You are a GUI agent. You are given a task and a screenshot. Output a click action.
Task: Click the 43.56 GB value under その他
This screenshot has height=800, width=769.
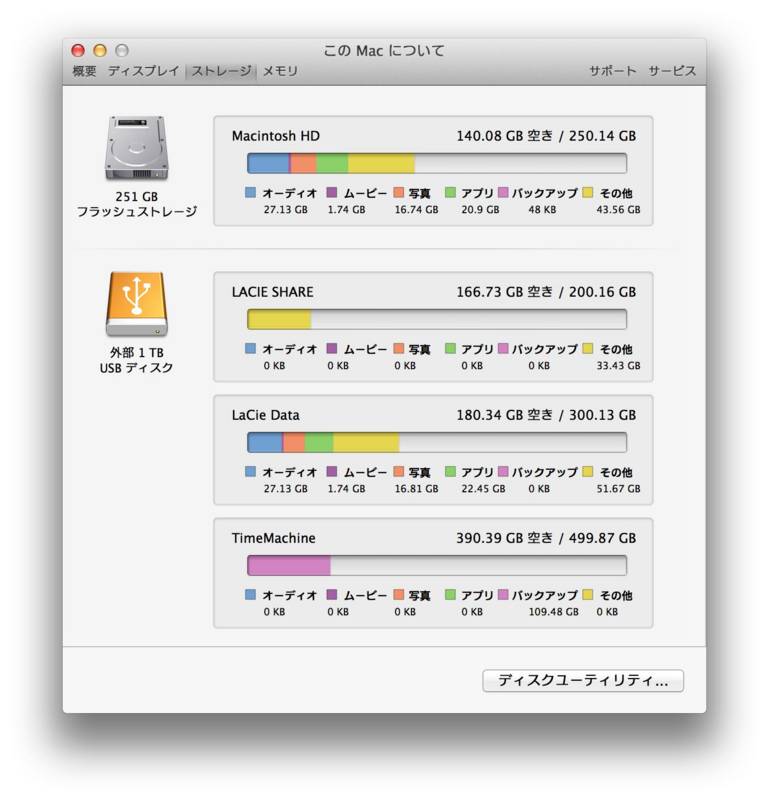coord(618,209)
